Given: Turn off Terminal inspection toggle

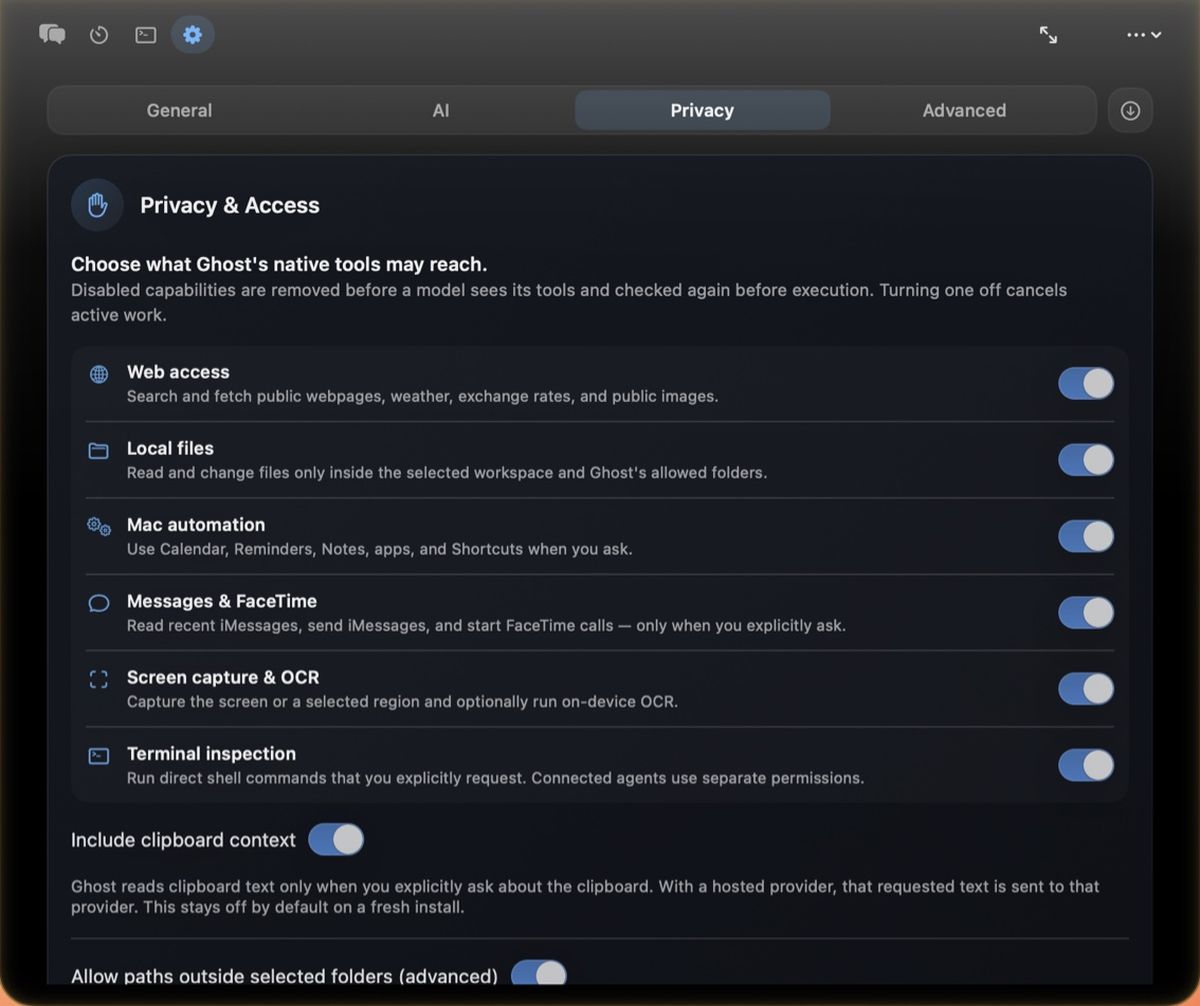Looking at the screenshot, I should [1086, 765].
